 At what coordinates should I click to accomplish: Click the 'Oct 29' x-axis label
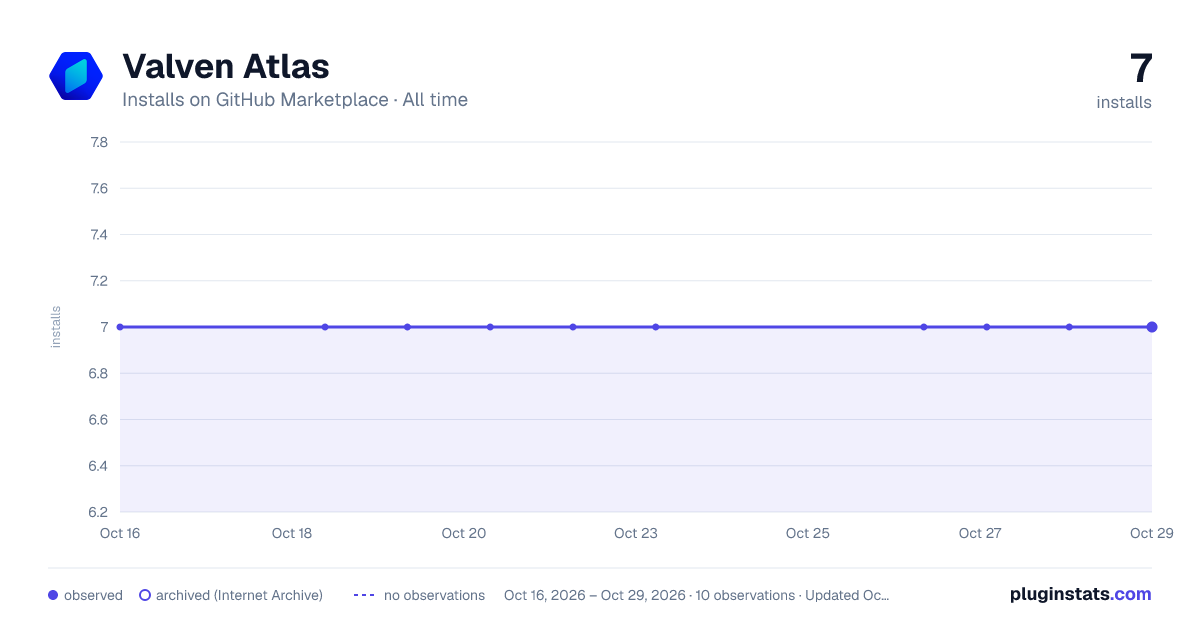click(x=1152, y=533)
